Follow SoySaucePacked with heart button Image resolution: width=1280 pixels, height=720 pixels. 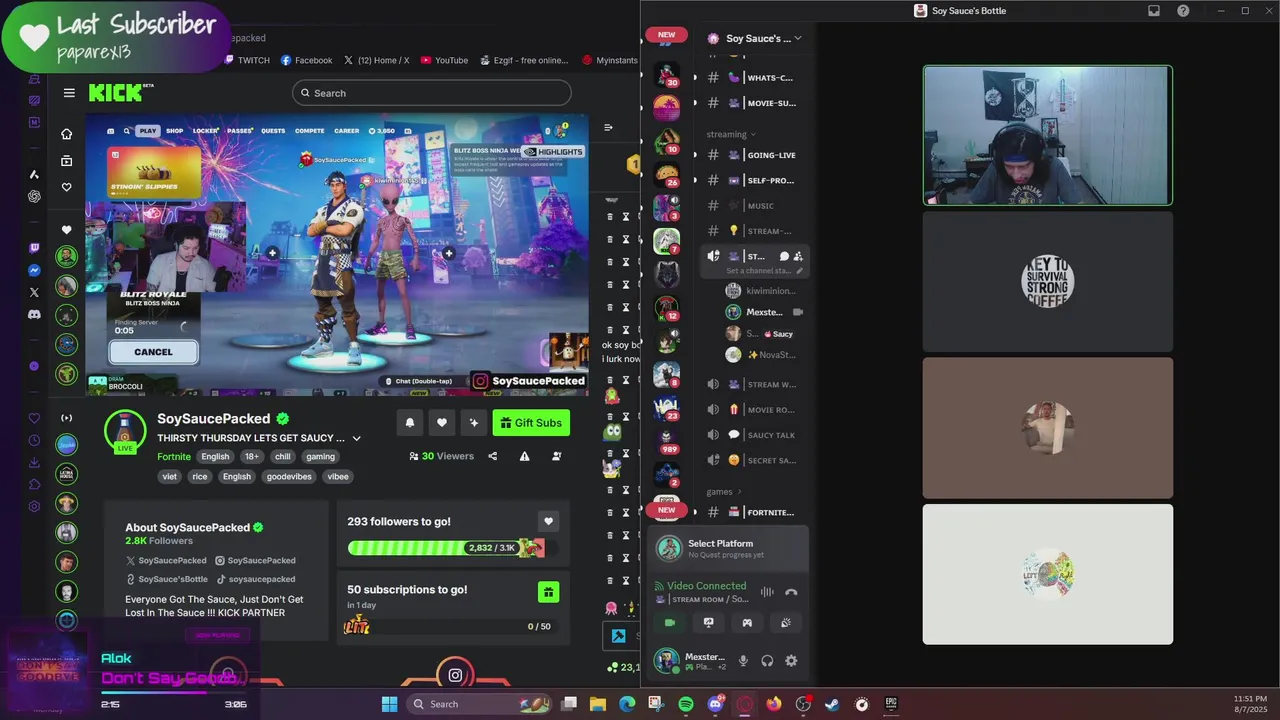442,423
